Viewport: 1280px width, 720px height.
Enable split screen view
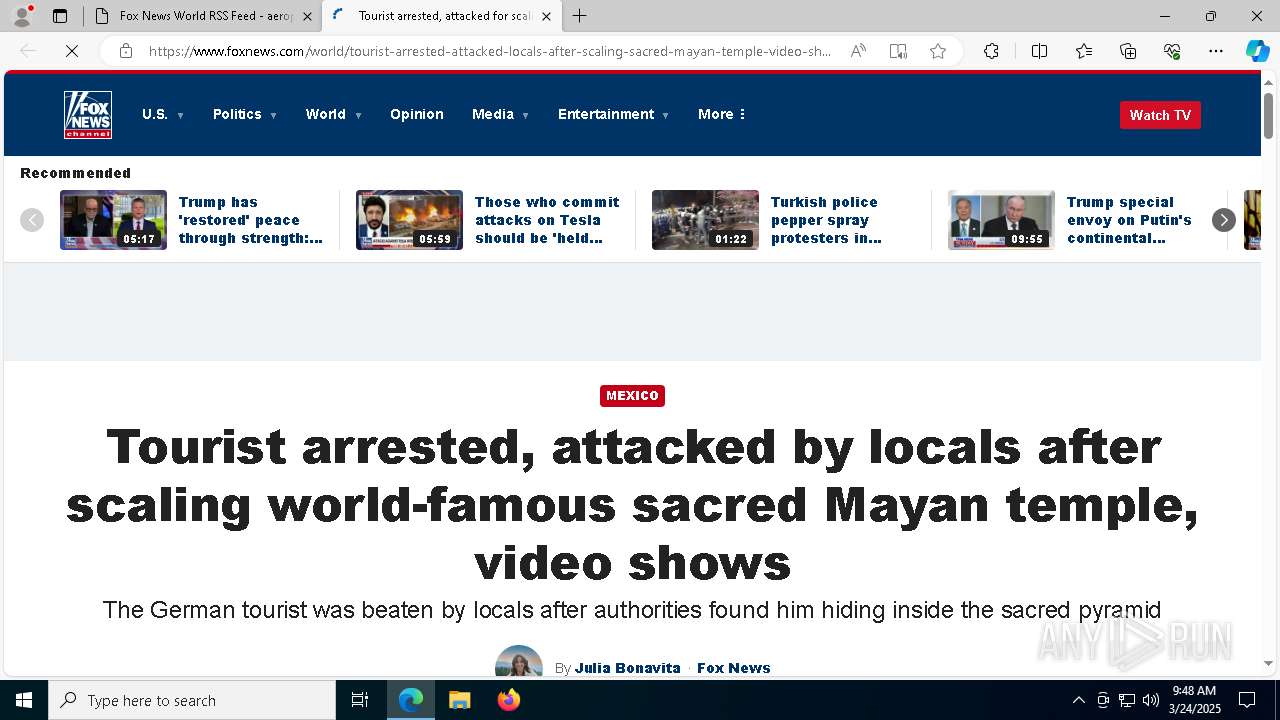tap(1039, 51)
